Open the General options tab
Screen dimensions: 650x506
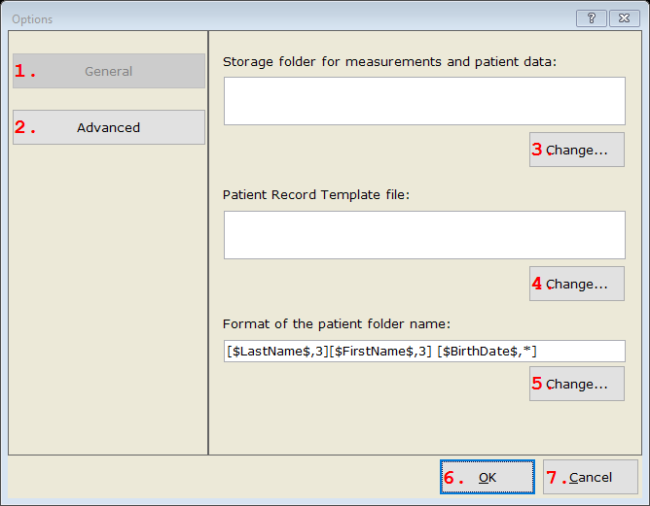coord(108,71)
